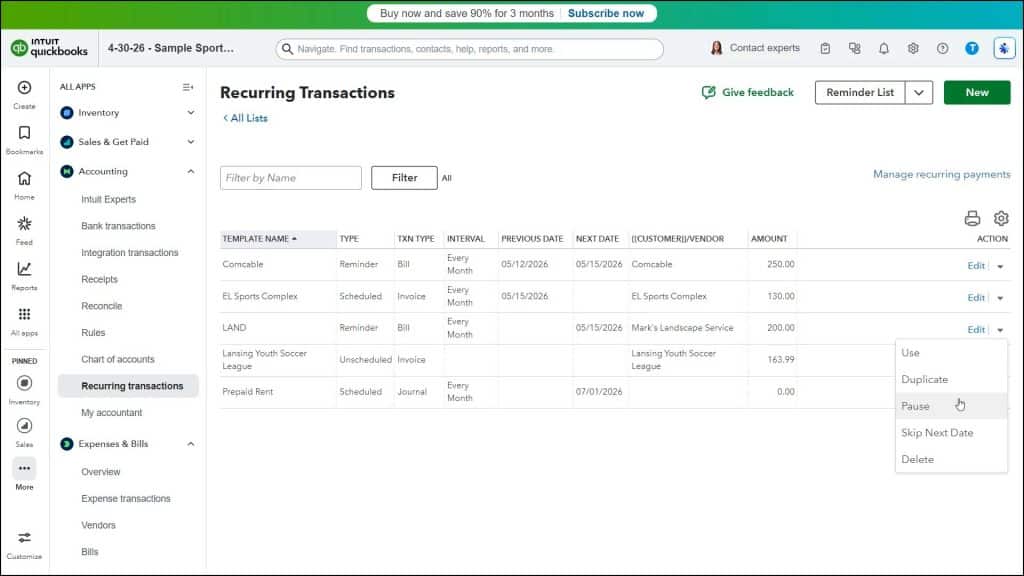Click the Filter by Name field
This screenshot has height=576, width=1024.
point(291,178)
